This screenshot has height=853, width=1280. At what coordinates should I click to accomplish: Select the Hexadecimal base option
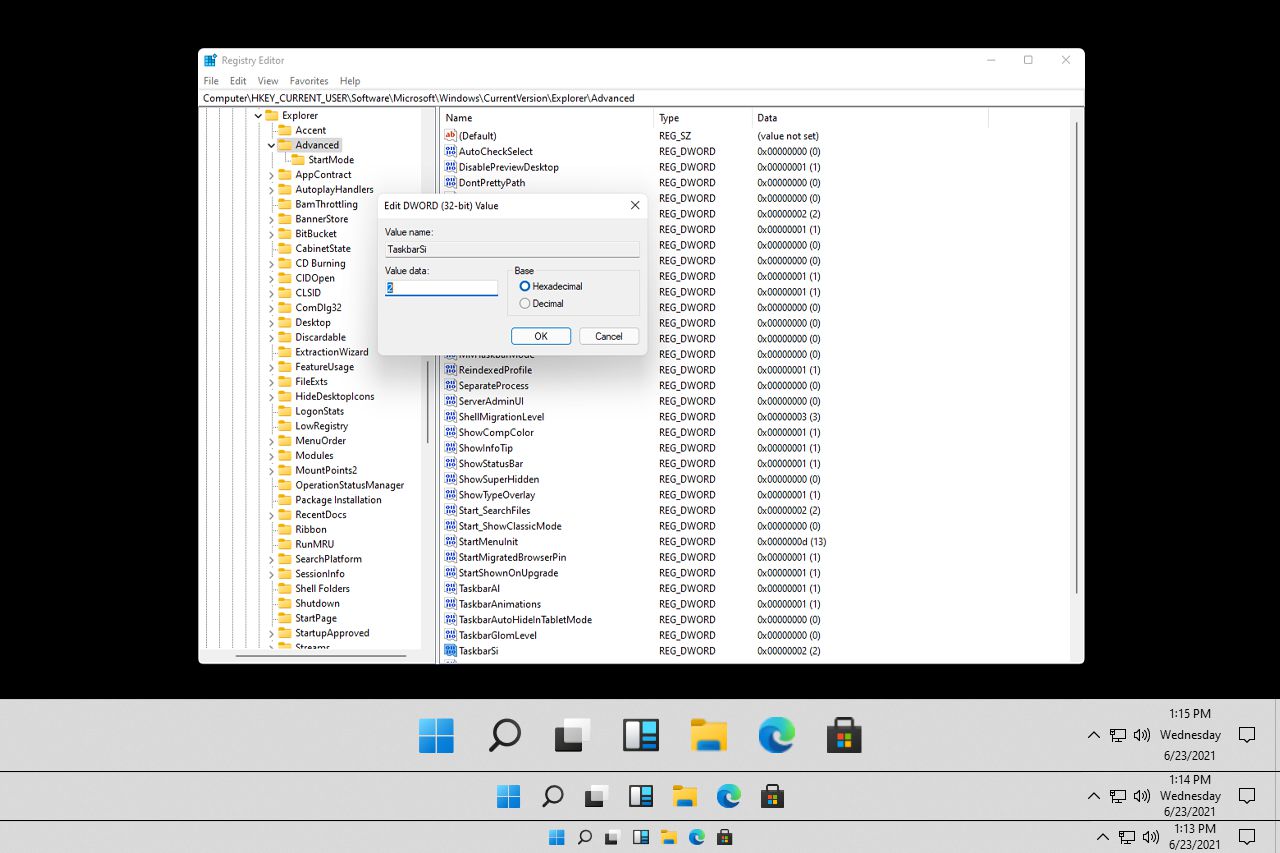pos(524,286)
